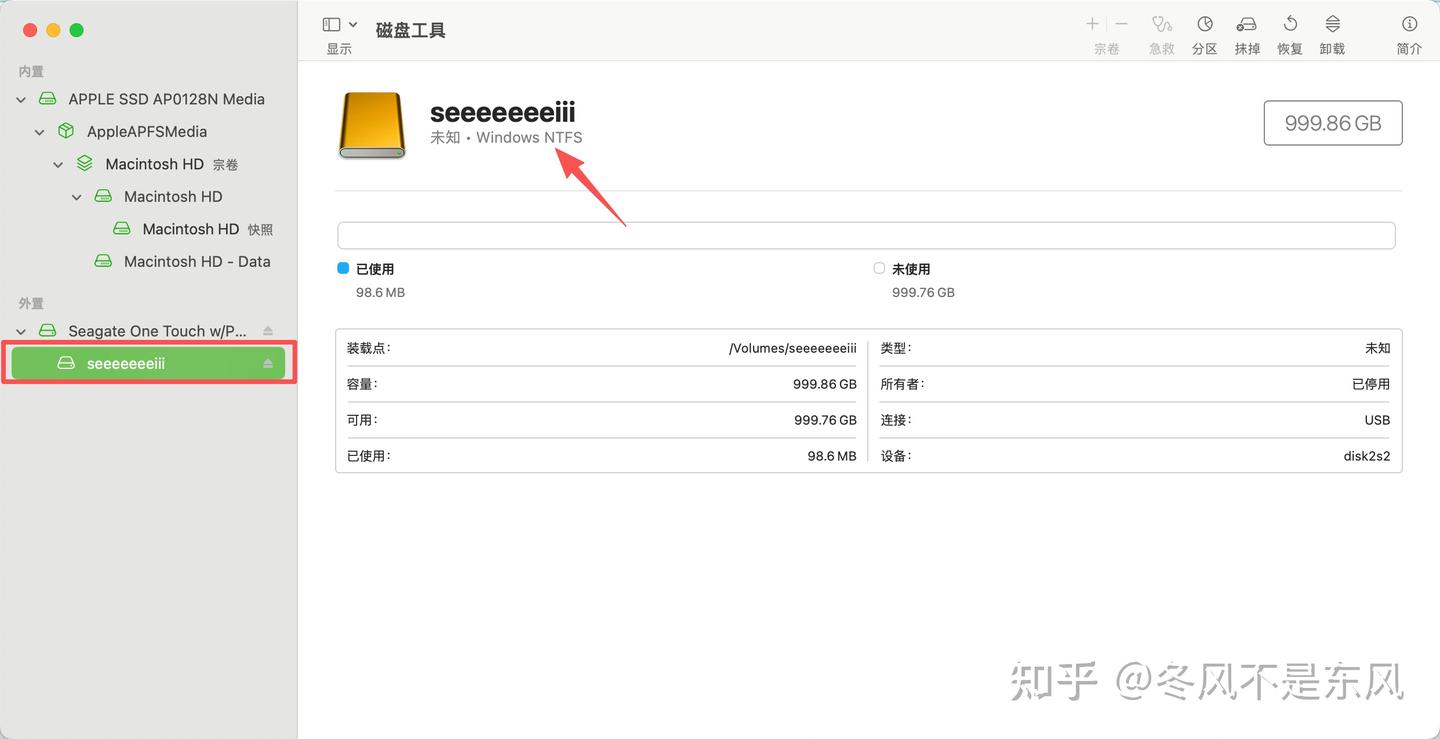Click the 磁盘工具 window title
Image resolution: width=1440 pixels, height=739 pixels.
pyautogui.click(x=411, y=30)
